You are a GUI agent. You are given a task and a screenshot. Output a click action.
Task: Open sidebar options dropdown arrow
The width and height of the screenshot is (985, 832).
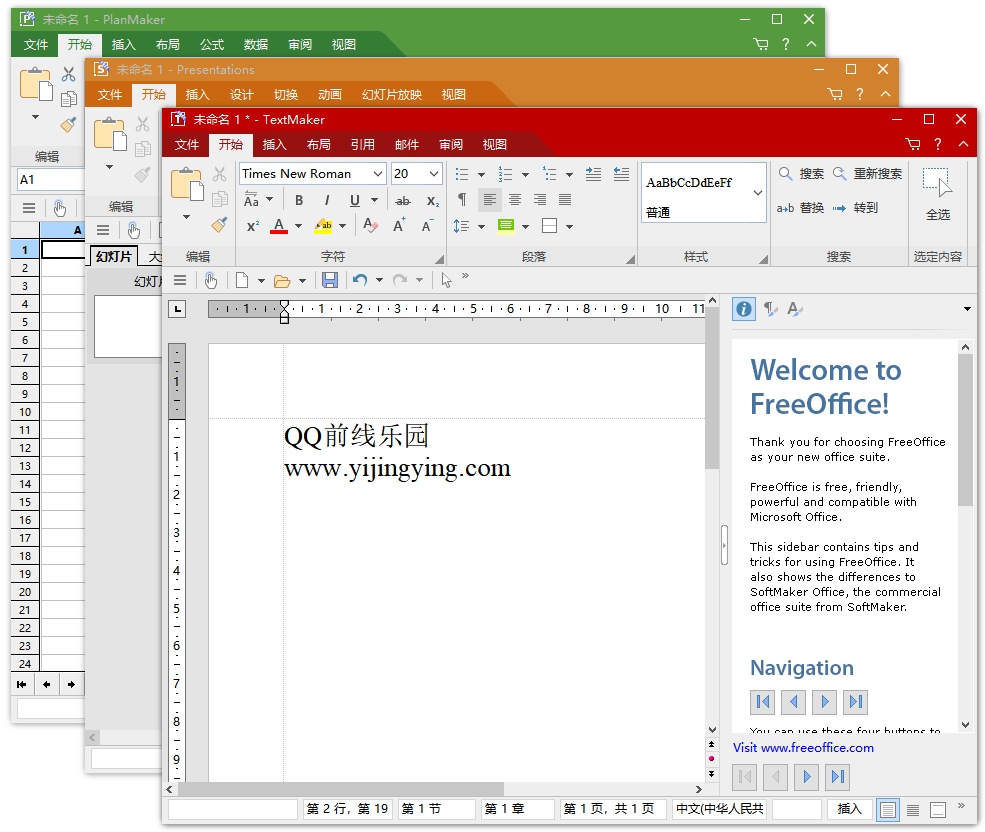point(967,309)
